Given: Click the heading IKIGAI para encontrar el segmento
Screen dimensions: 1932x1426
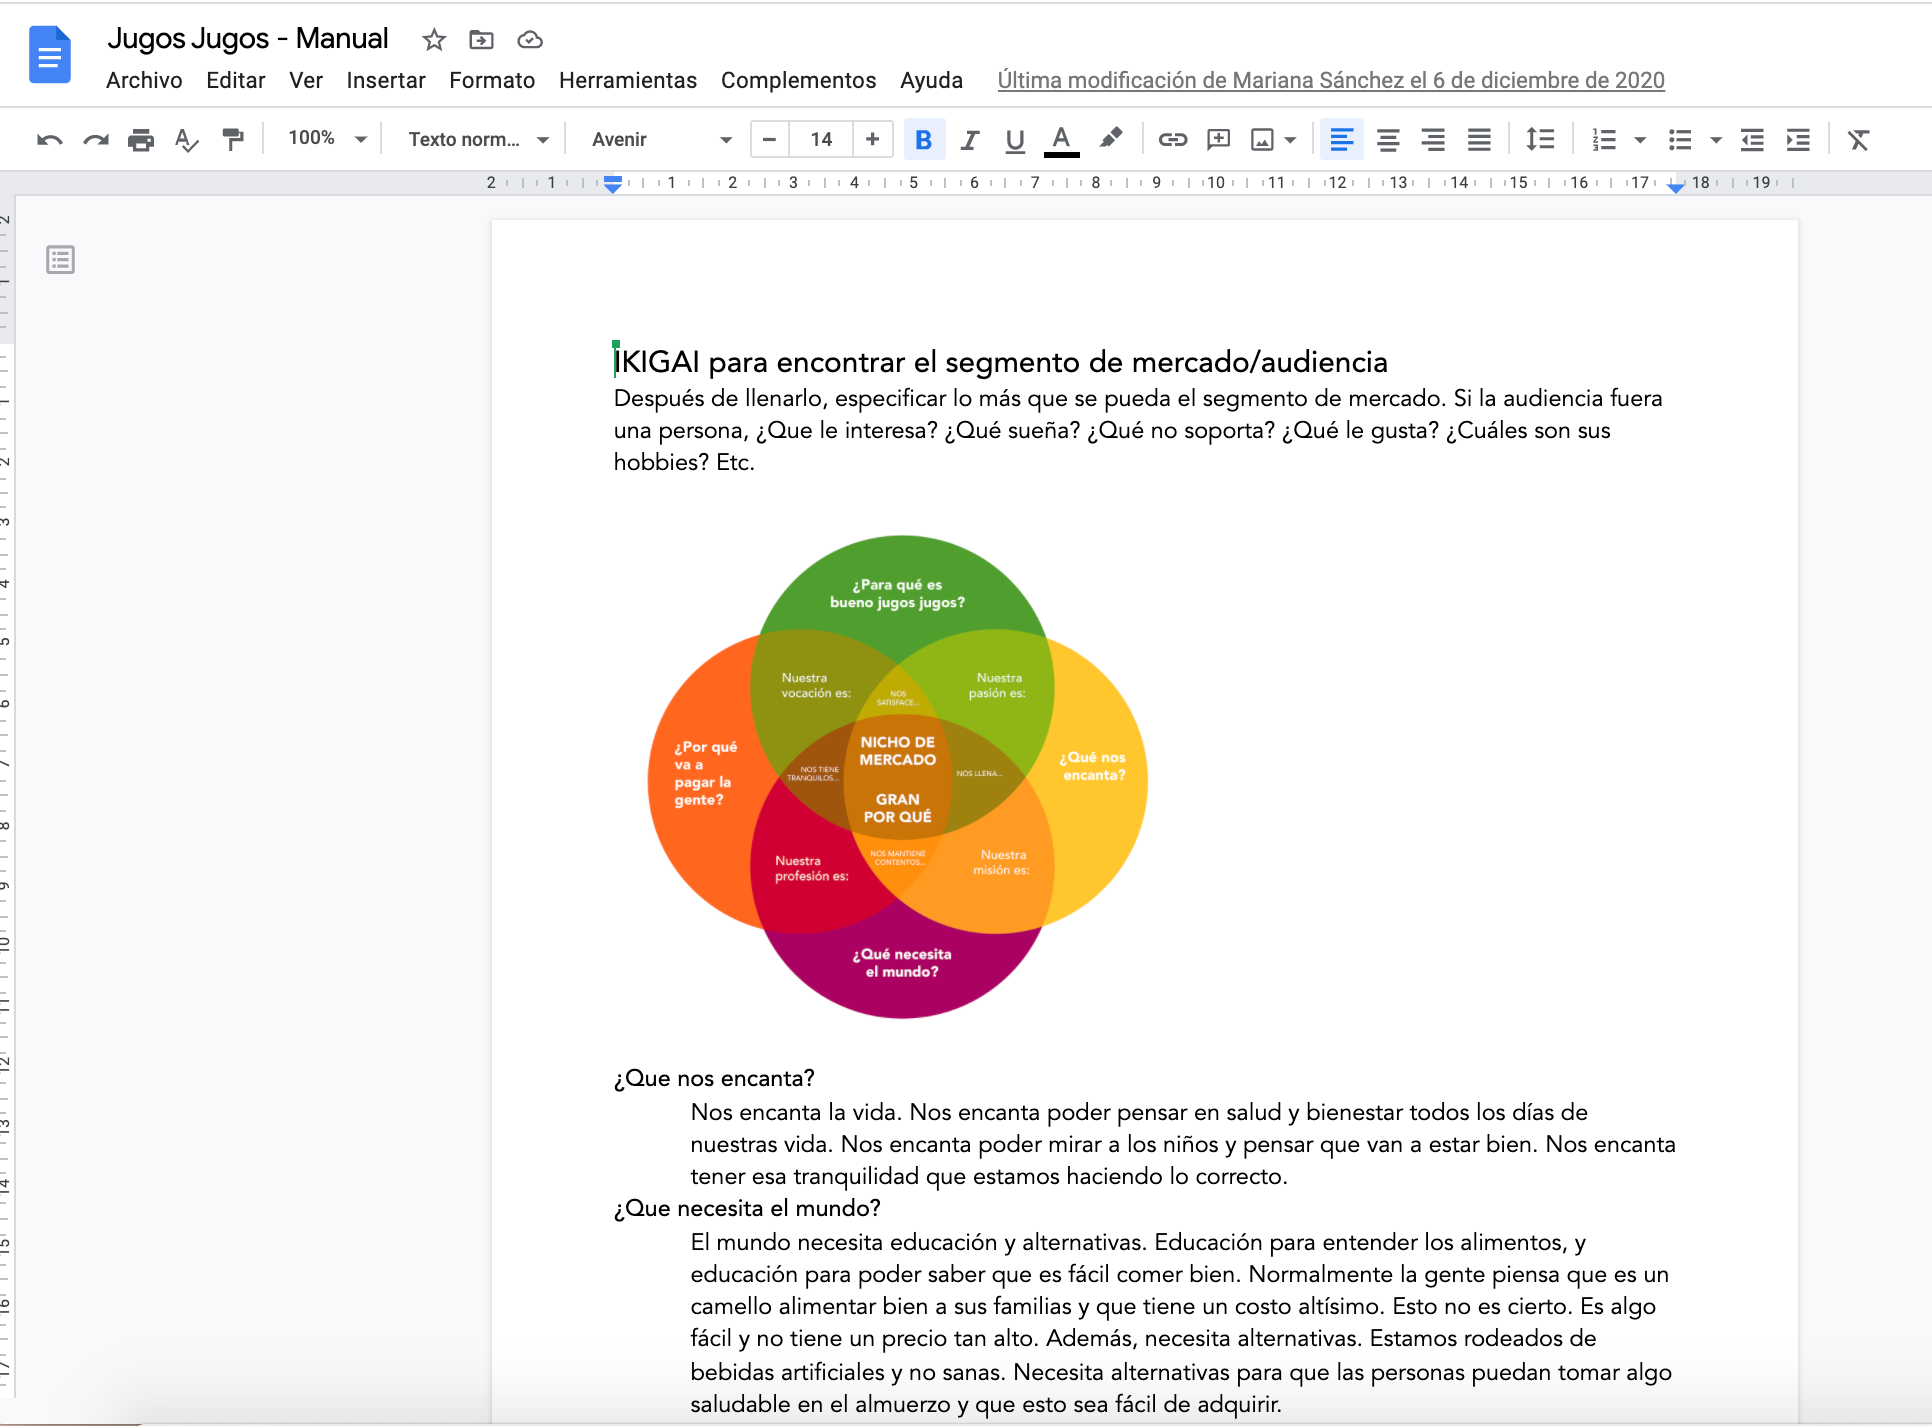Looking at the screenshot, I should (1001, 361).
